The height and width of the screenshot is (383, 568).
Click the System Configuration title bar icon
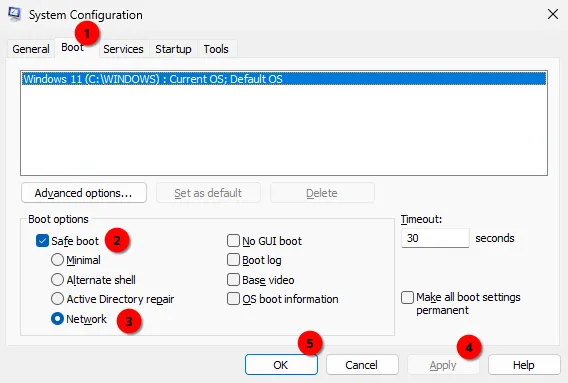(x=14, y=14)
